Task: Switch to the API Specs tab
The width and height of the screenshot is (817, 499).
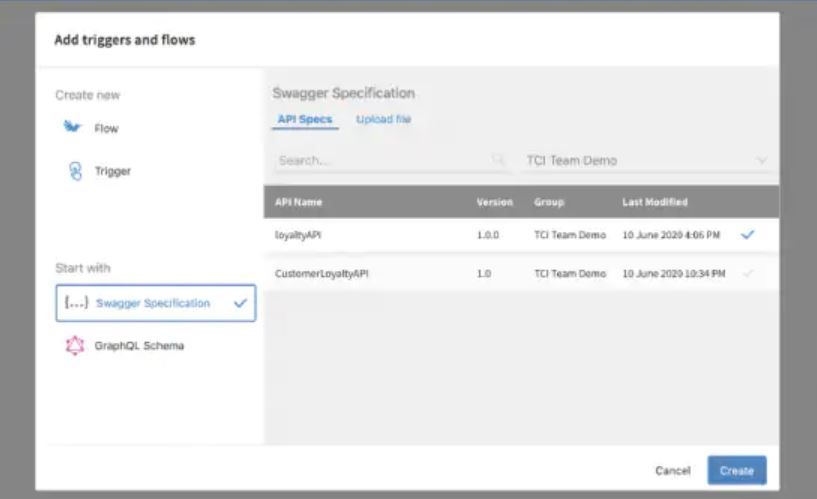Action: tap(304, 119)
